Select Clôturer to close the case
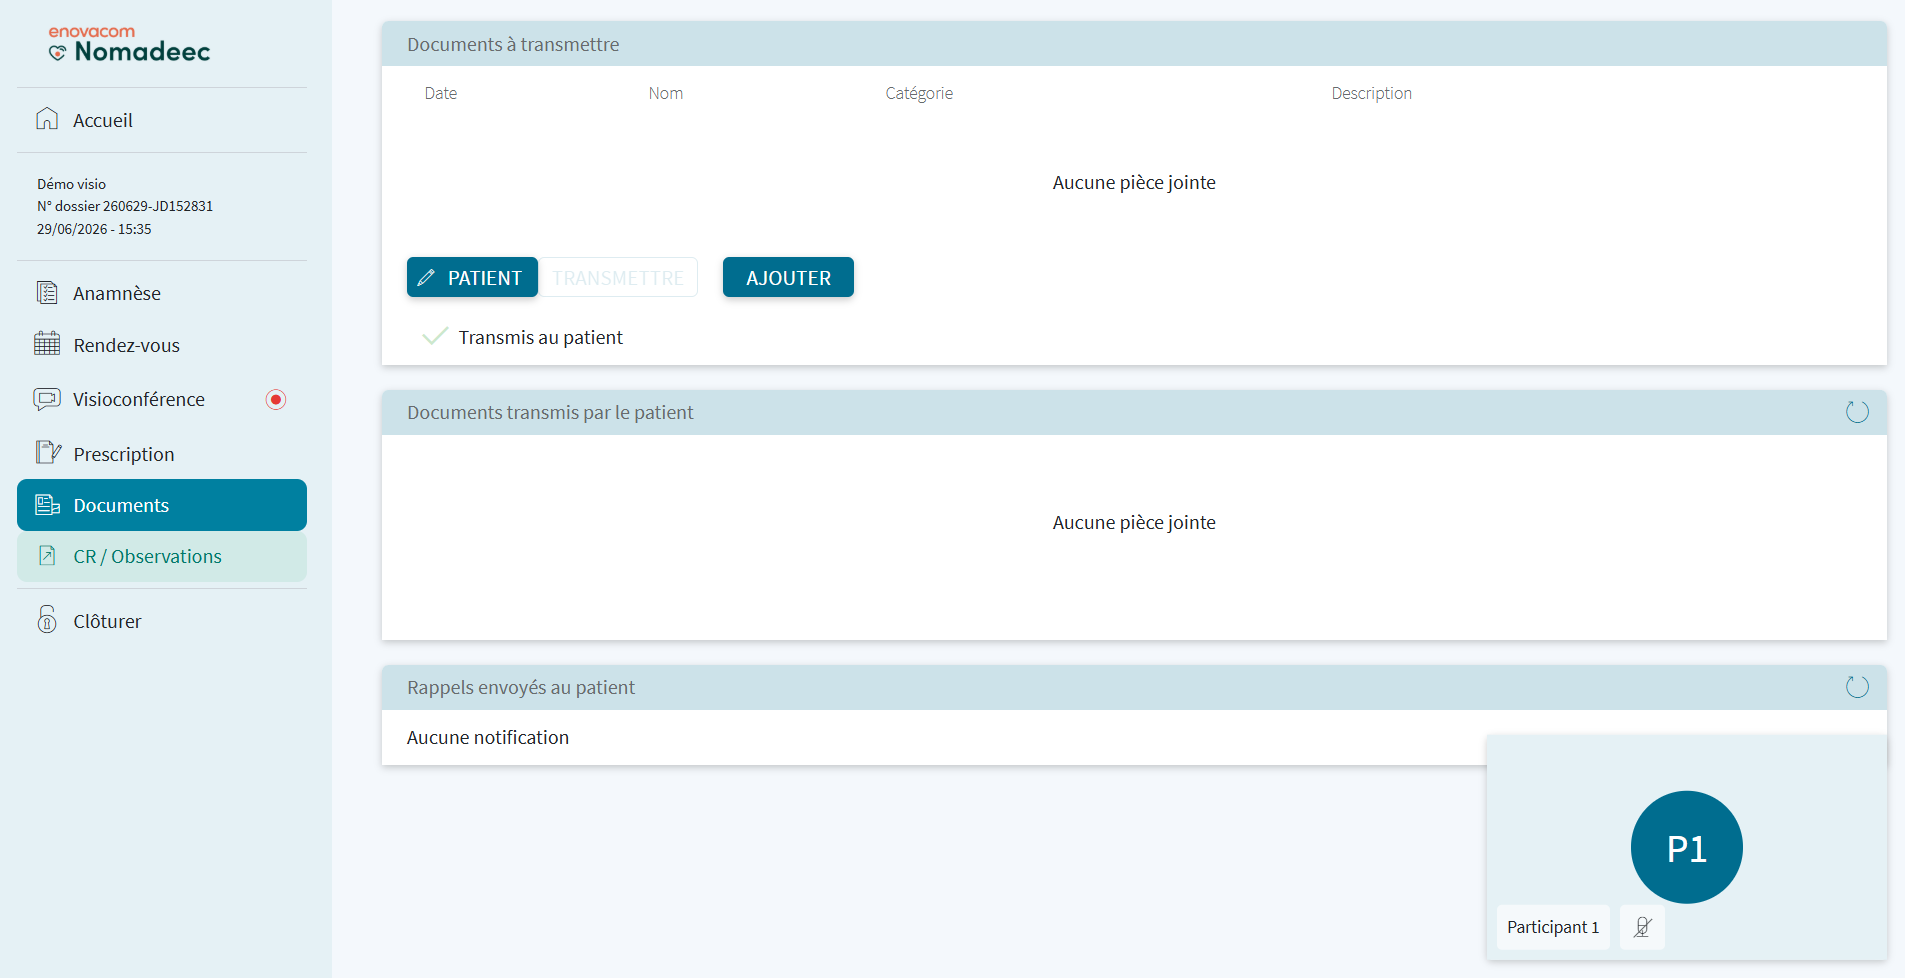The height and width of the screenshot is (978, 1905). (x=162, y=621)
